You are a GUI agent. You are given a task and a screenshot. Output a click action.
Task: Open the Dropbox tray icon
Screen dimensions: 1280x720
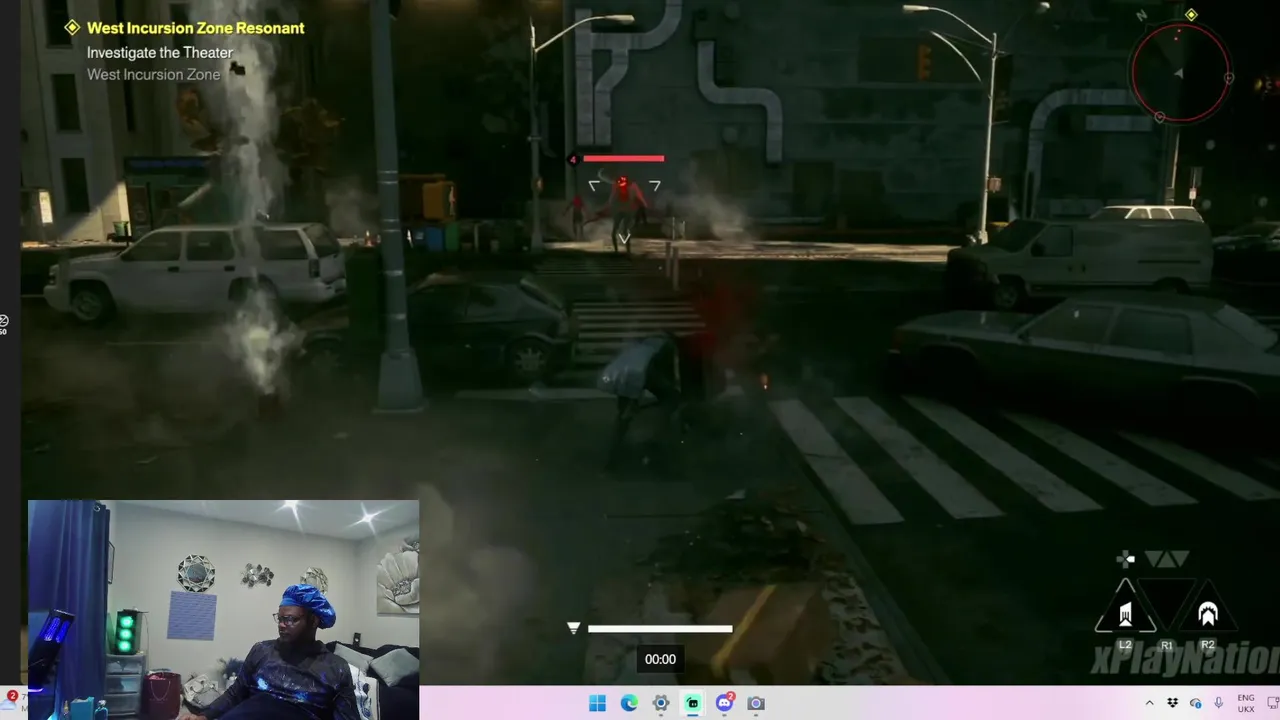(1173, 703)
